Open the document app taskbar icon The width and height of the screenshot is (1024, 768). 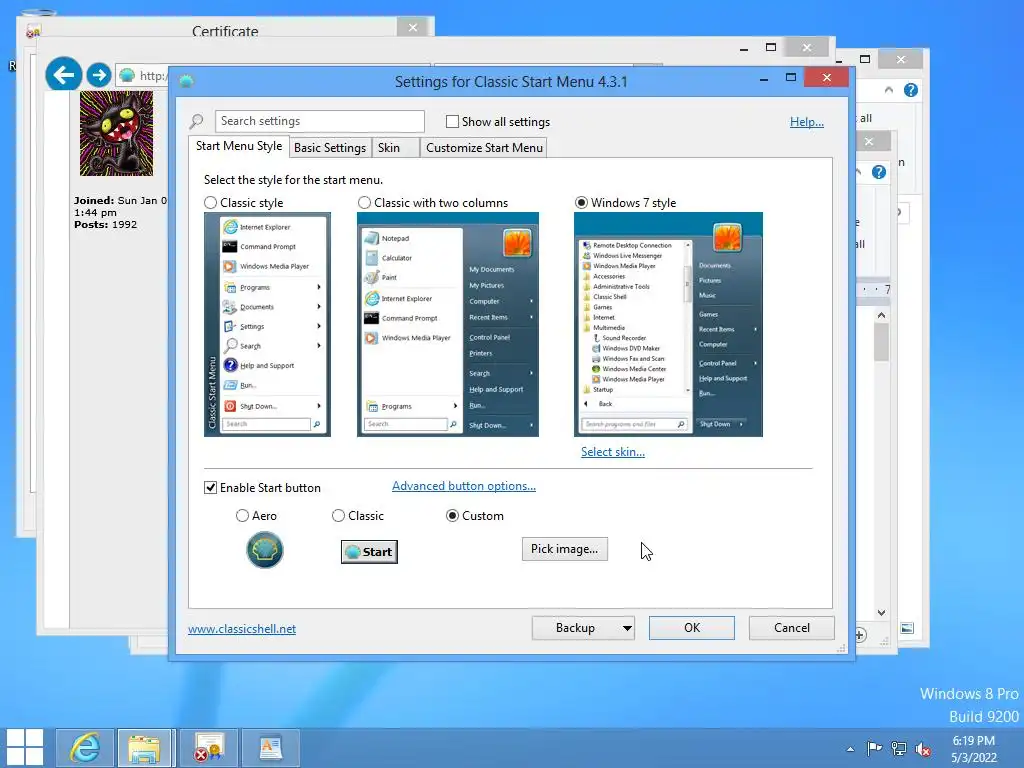point(270,747)
